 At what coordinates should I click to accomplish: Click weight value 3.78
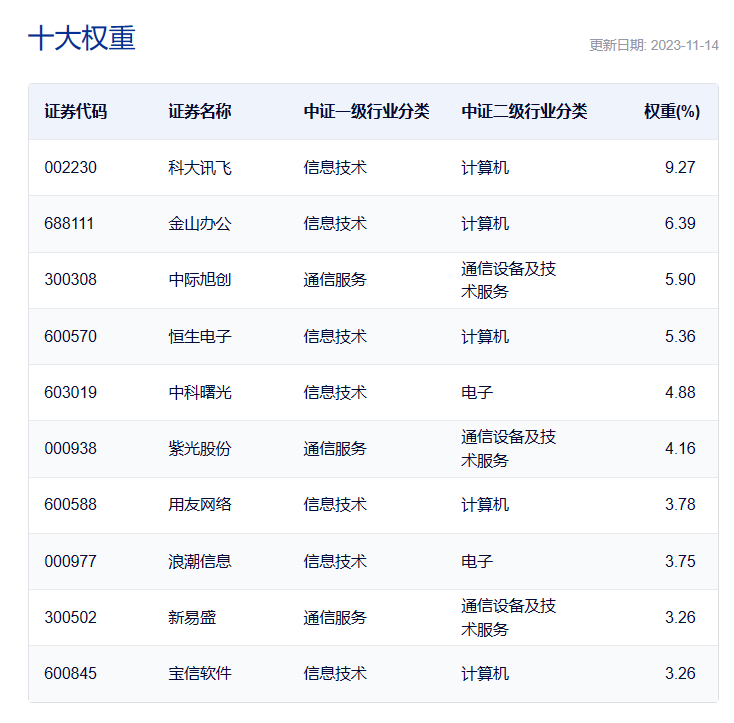pyautogui.click(x=680, y=504)
